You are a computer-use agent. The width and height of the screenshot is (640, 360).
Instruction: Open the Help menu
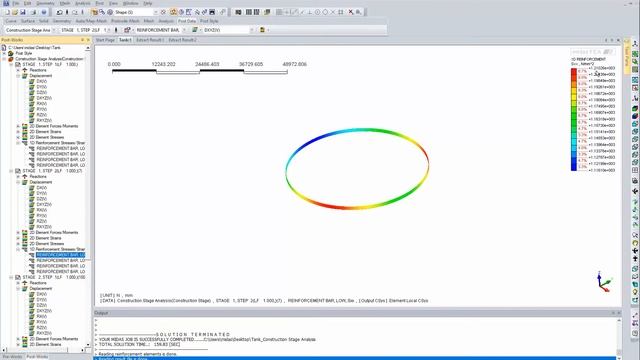click(148, 3)
